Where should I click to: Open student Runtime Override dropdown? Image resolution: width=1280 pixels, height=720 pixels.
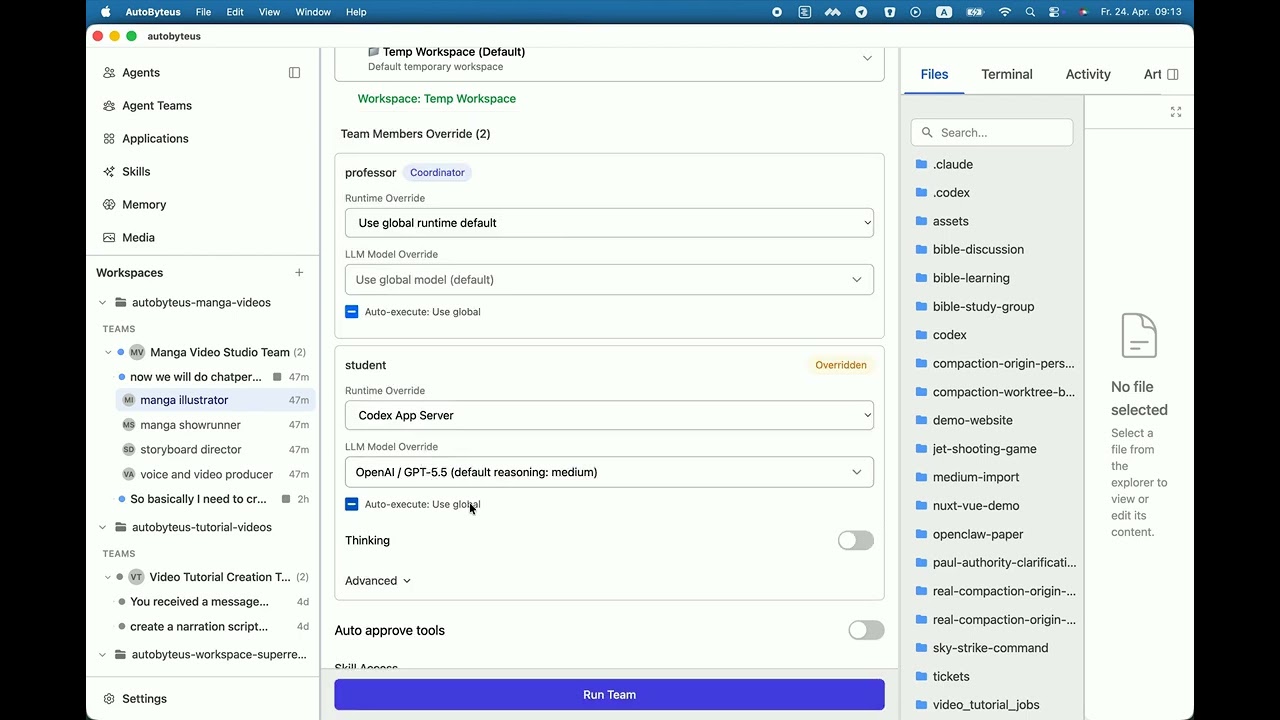coord(609,415)
